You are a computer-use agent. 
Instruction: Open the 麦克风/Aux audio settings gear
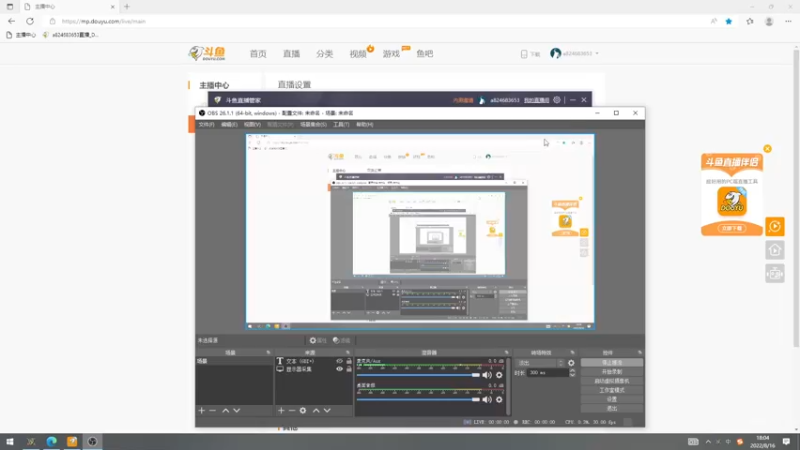coord(499,375)
